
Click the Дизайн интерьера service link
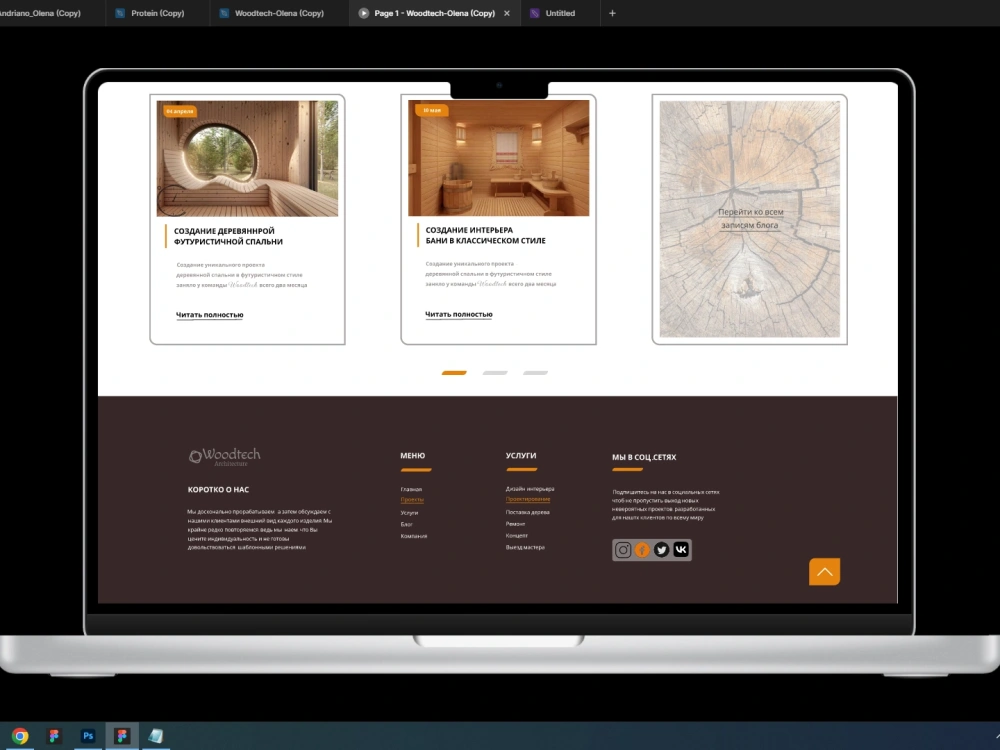[x=530, y=489]
